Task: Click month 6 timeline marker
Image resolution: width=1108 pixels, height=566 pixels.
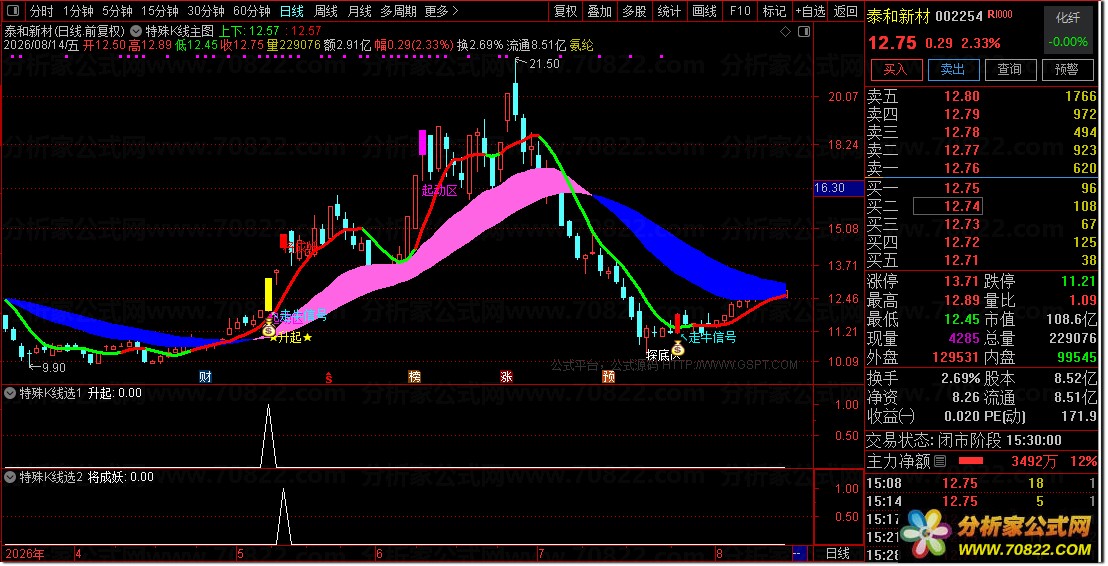Action: pos(379,553)
